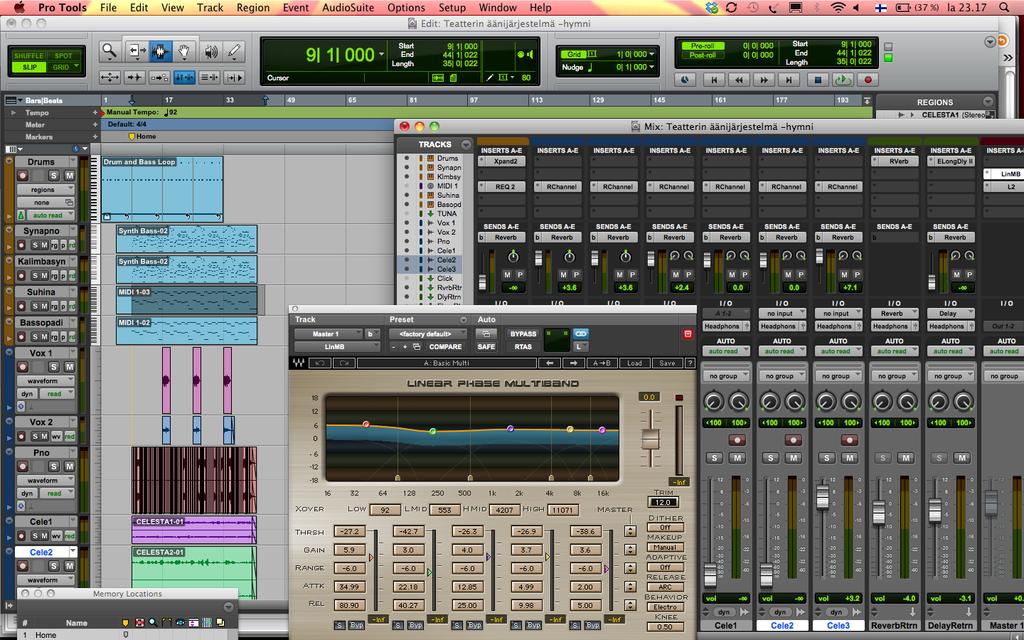Screen dimensions: 1024x640
Task: Open Spotlight search in menu bar
Action: tap(1004, 8)
